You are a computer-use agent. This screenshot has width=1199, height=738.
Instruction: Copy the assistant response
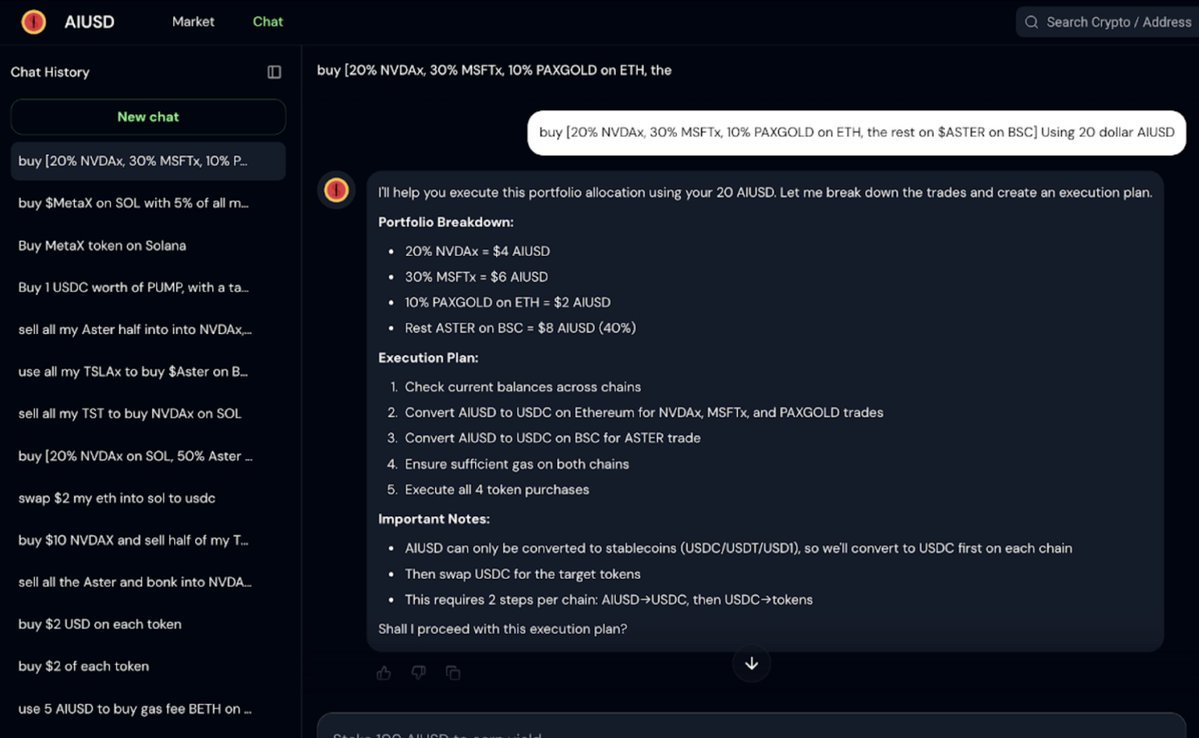453,673
